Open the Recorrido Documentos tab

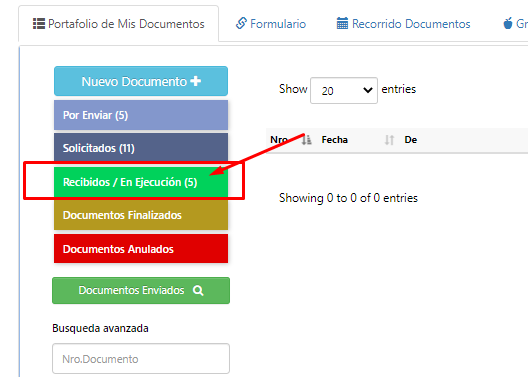coord(403,24)
